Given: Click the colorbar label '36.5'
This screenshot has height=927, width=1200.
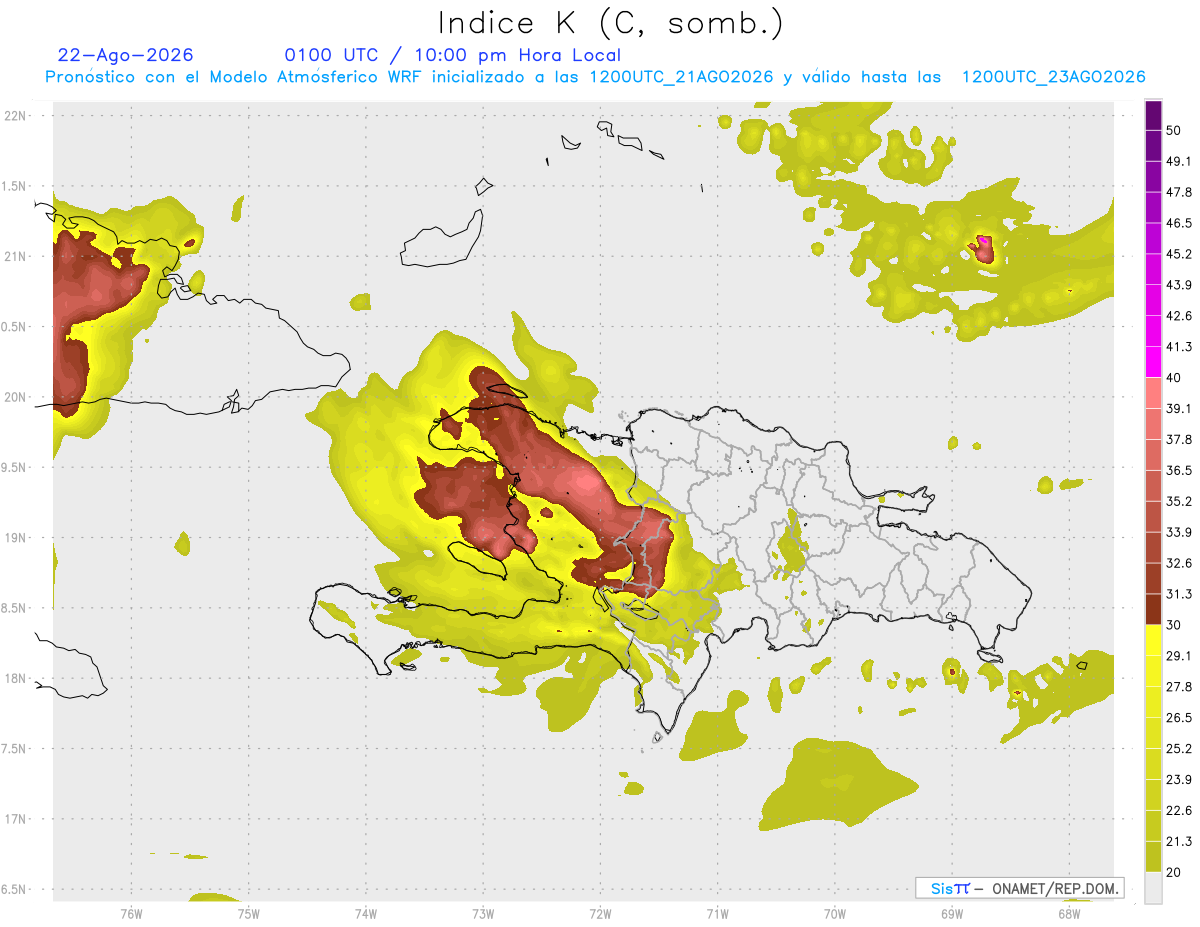Looking at the screenshot, I should [1178, 470].
